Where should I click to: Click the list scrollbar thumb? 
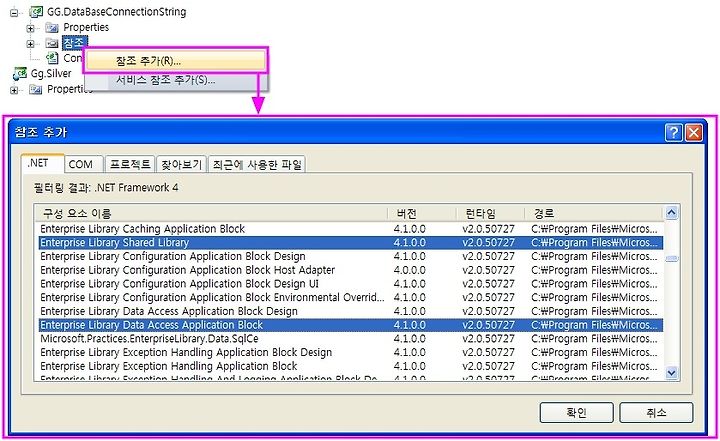pos(671,259)
